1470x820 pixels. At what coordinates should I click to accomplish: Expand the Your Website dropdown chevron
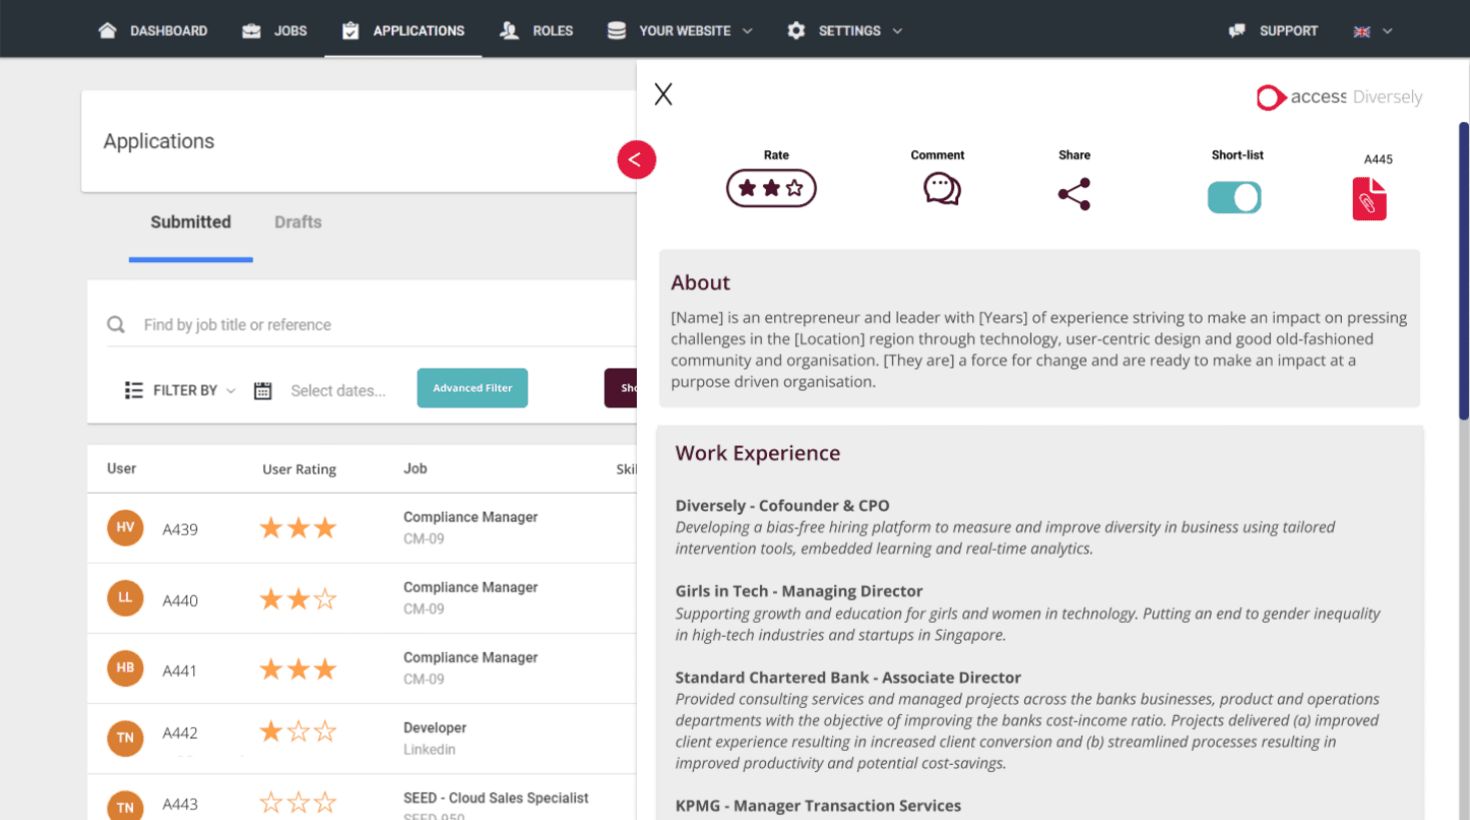(747, 31)
